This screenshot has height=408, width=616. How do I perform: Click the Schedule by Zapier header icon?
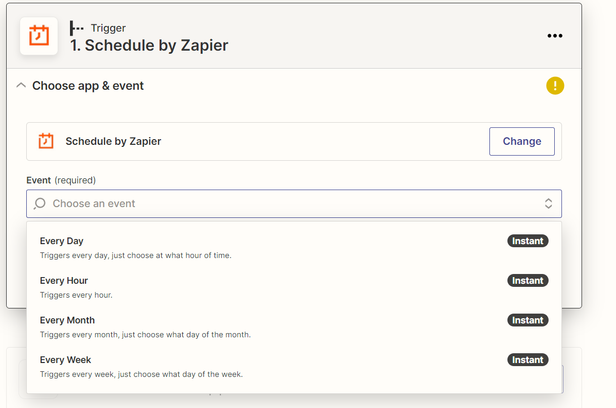click(38, 36)
